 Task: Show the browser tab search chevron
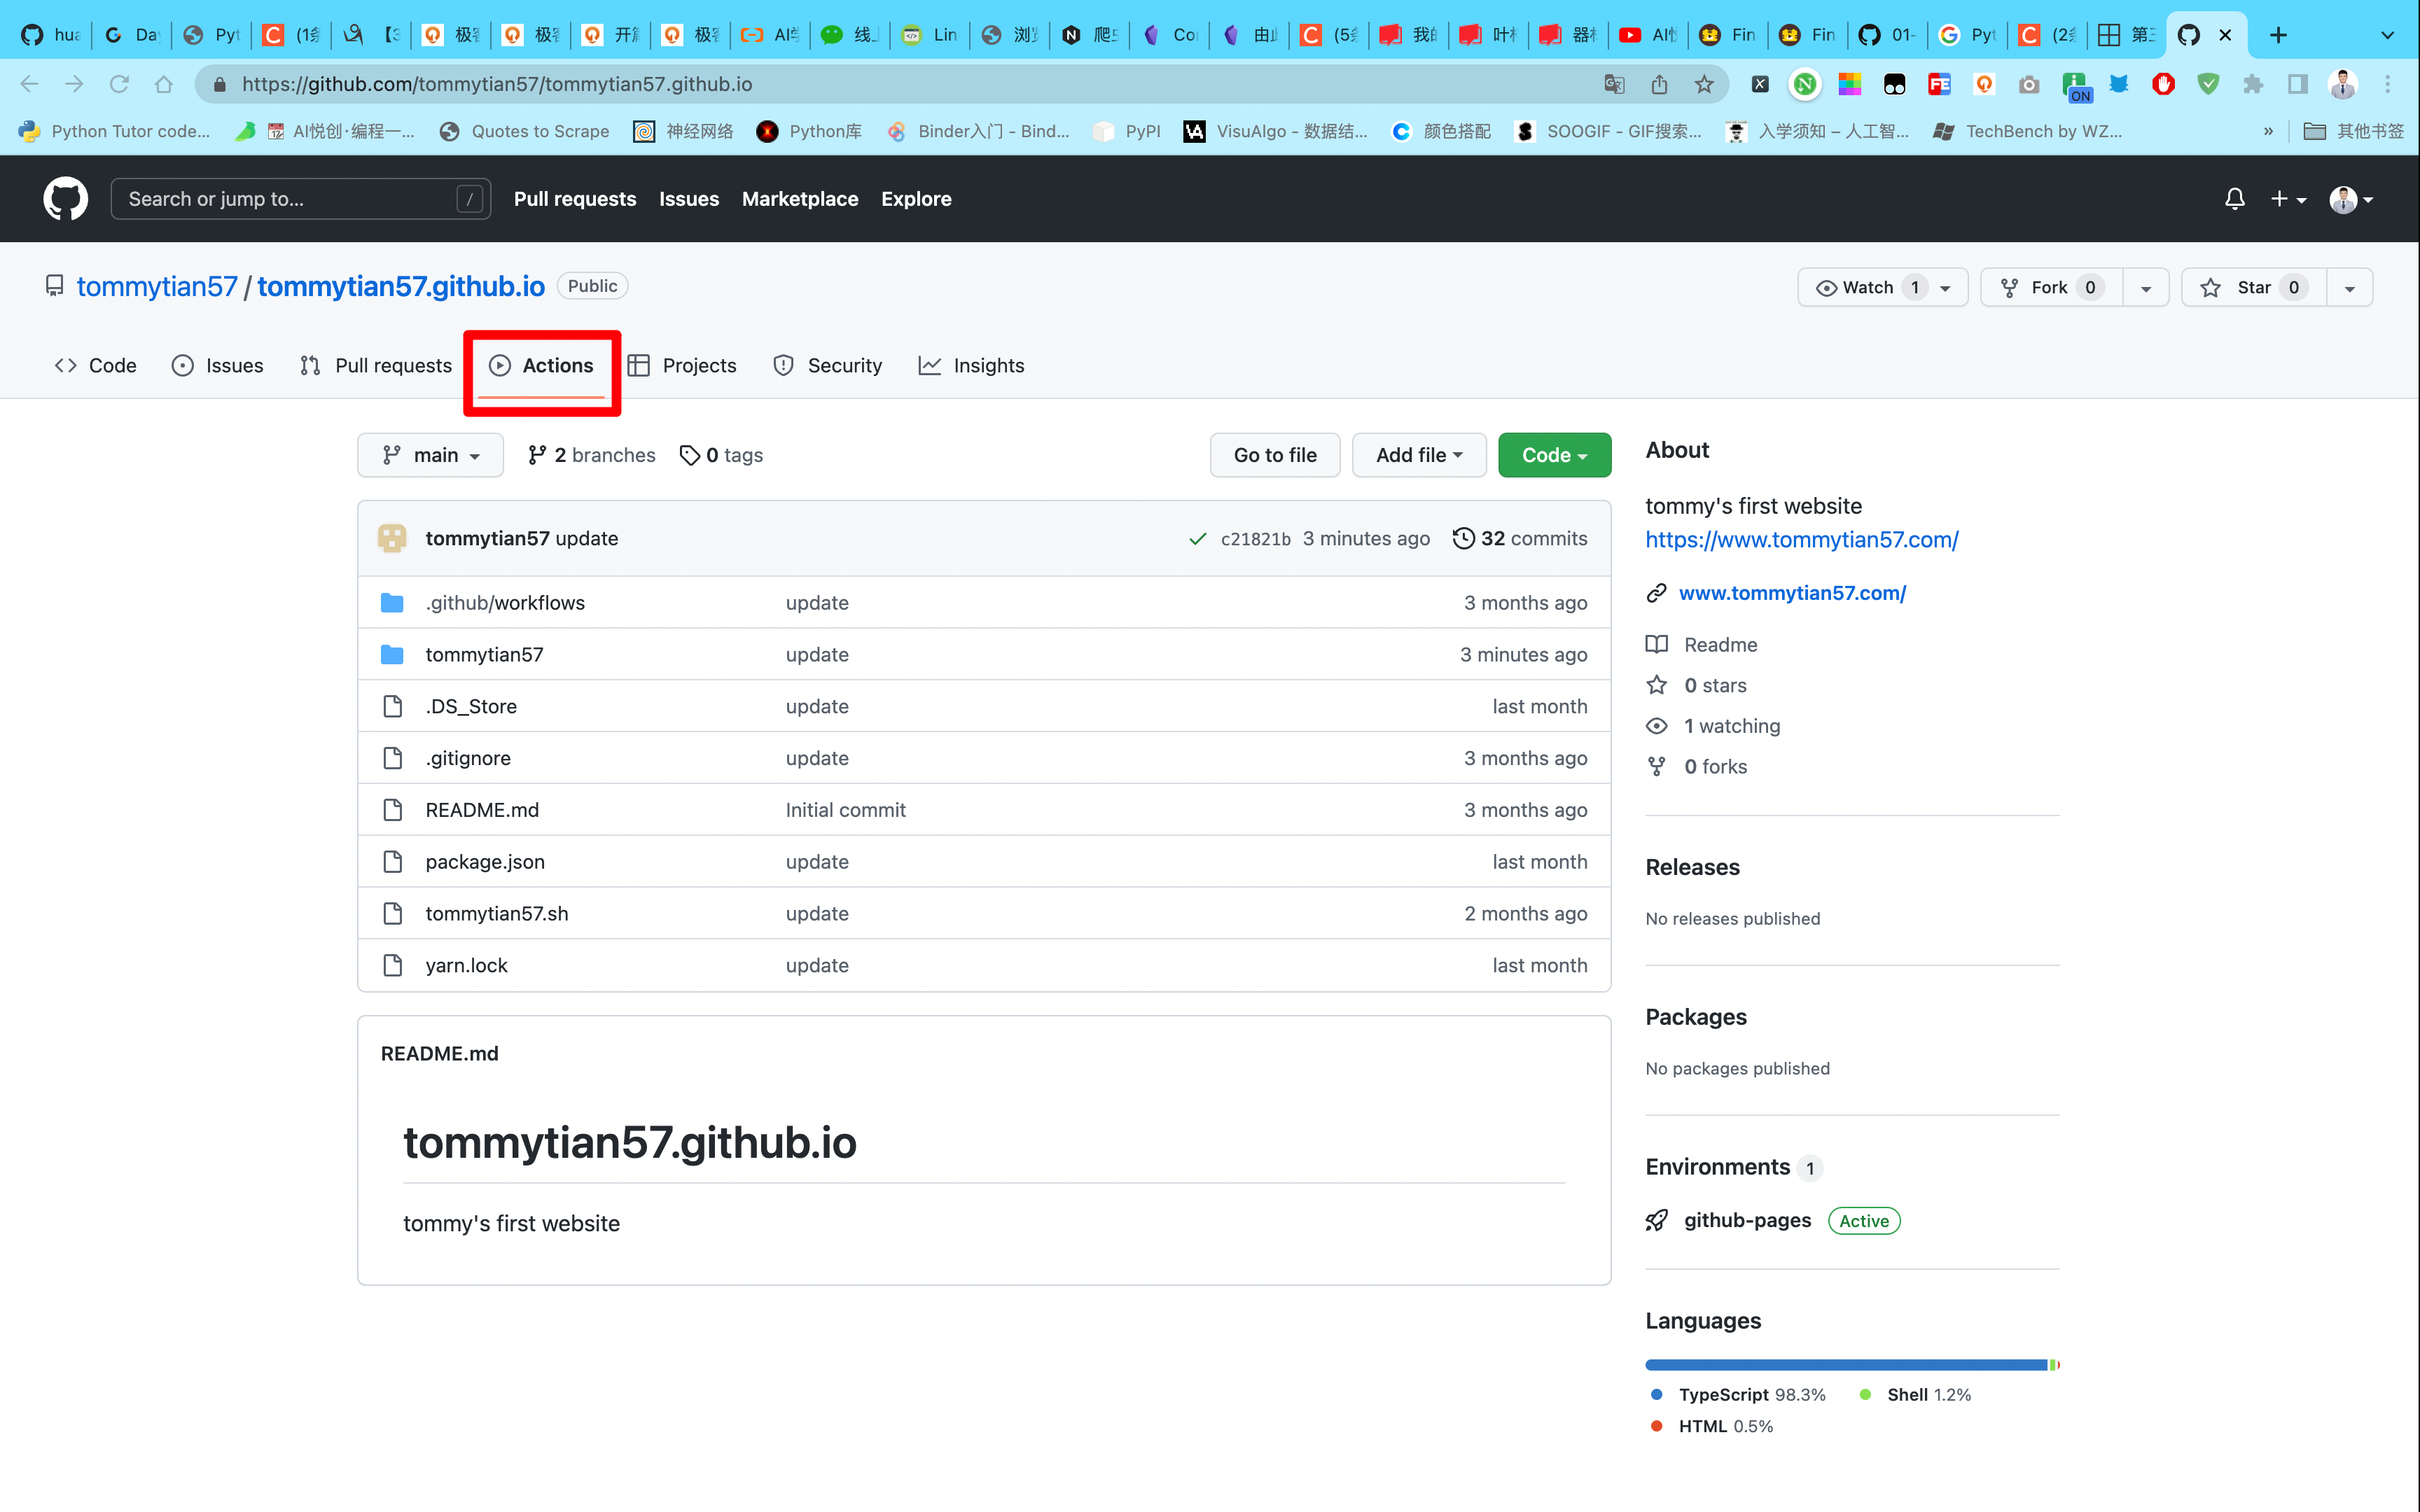(2388, 35)
